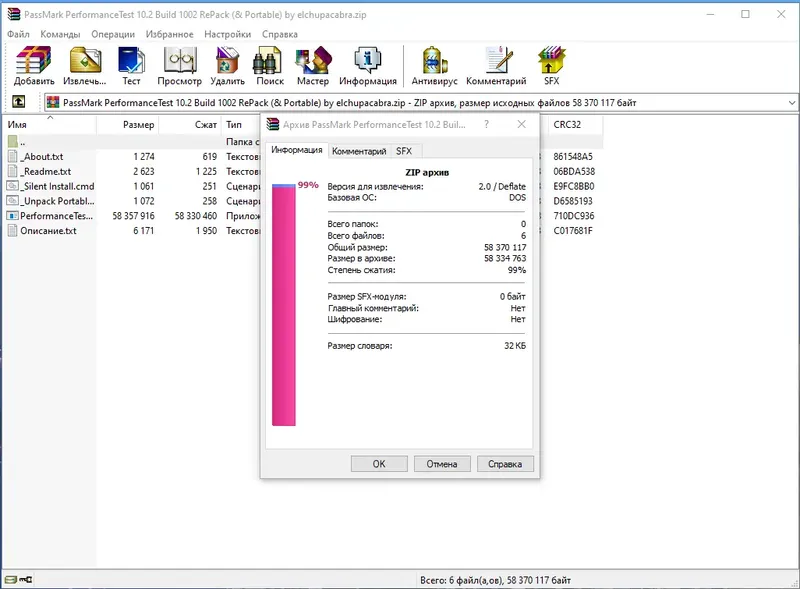
Task: Click the CRC32 value 861548A5
Action: click(573, 157)
